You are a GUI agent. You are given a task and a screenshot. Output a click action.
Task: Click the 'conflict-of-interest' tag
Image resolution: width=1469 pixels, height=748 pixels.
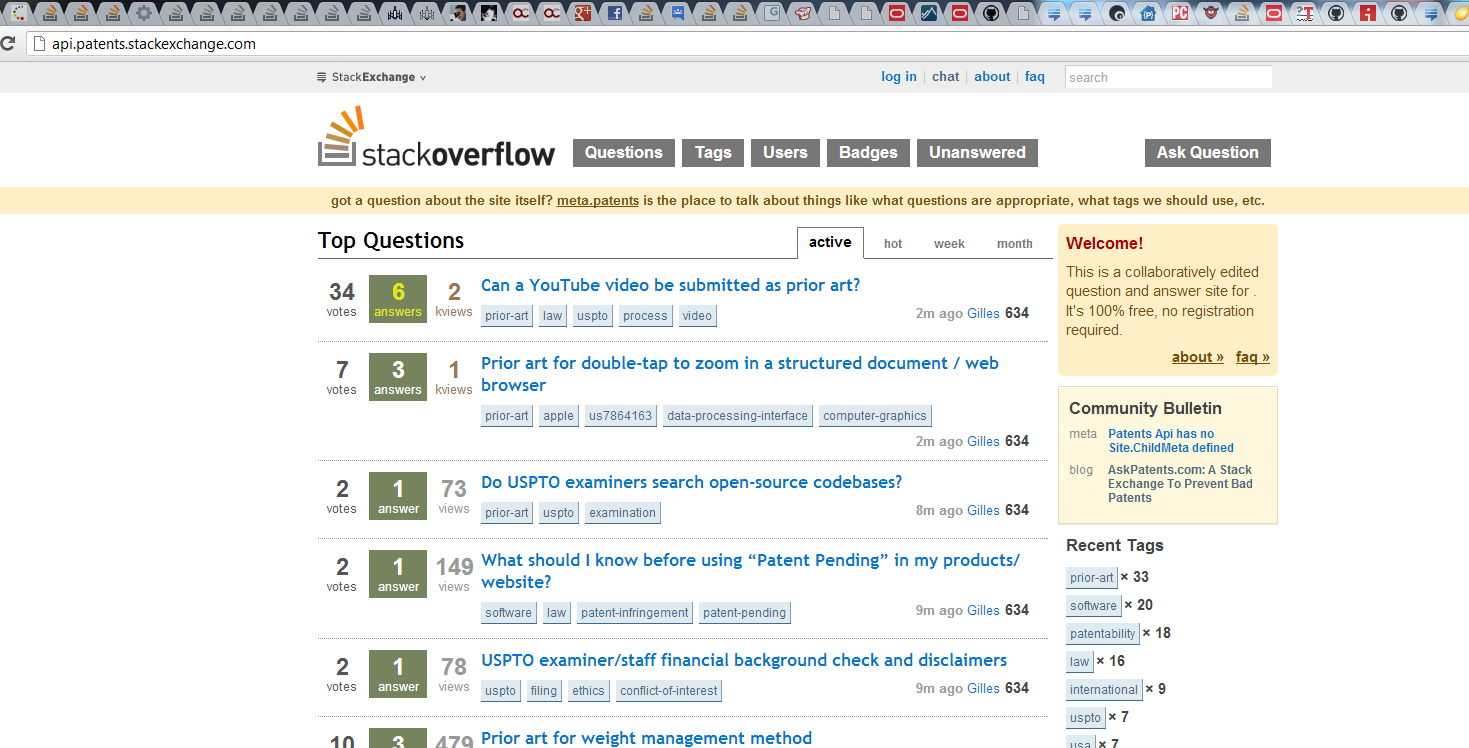(x=669, y=691)
